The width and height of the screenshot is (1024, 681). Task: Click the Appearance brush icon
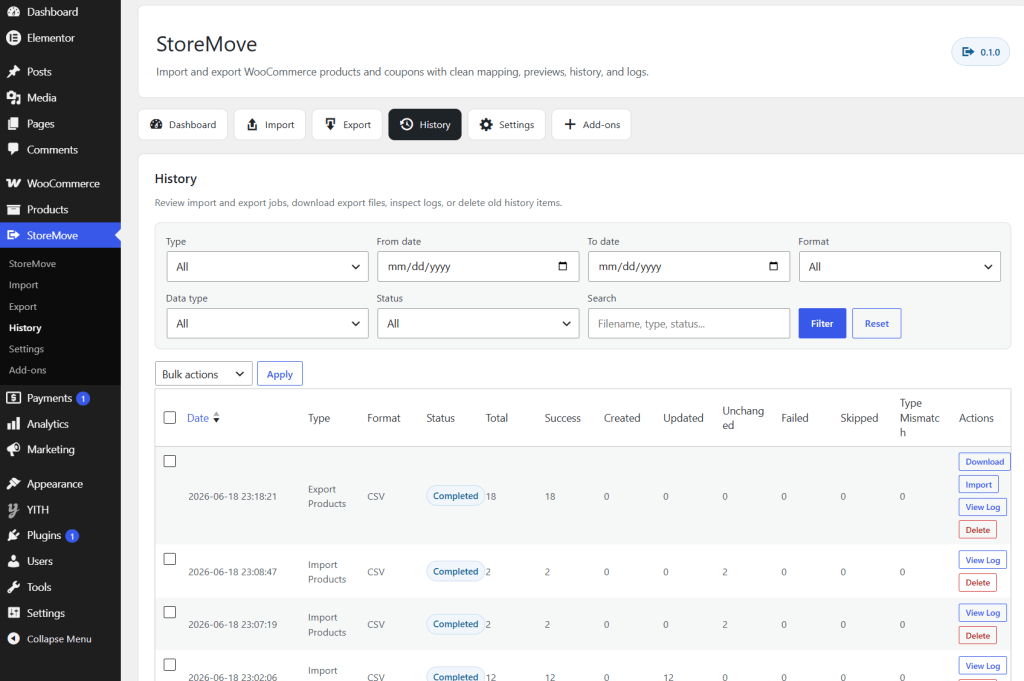[x=13, y=484]
